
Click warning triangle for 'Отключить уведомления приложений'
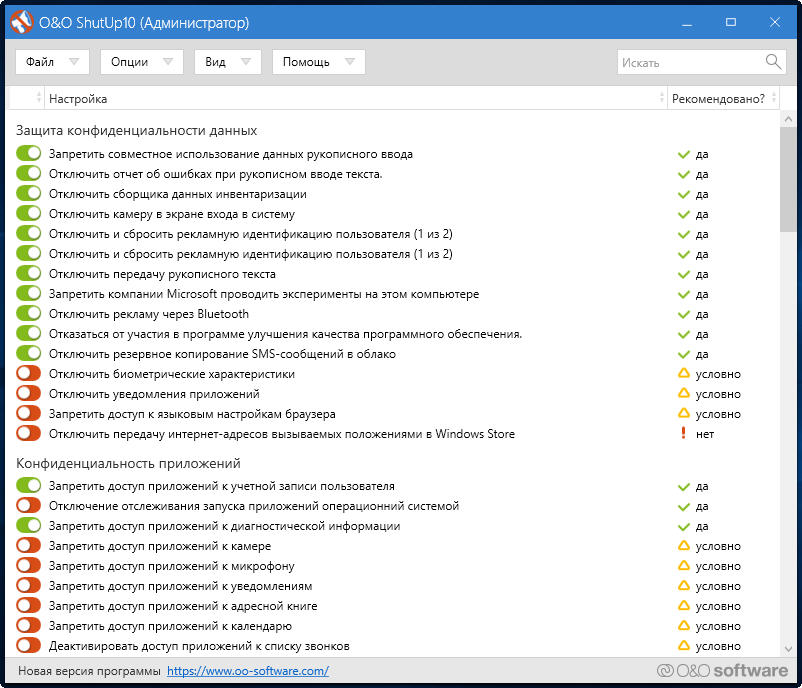683,393
